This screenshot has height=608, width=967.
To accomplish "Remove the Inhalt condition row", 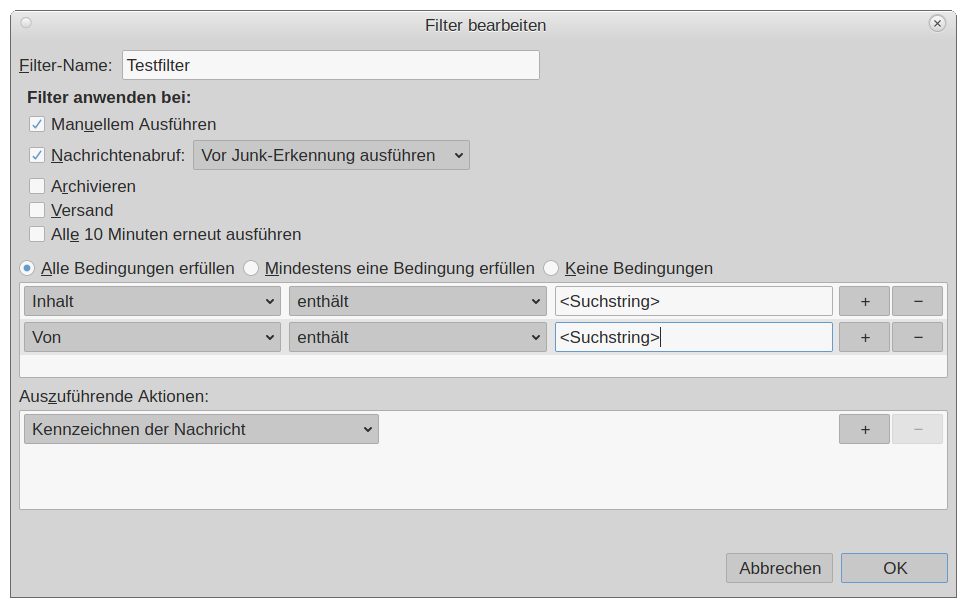I will 917,301.
